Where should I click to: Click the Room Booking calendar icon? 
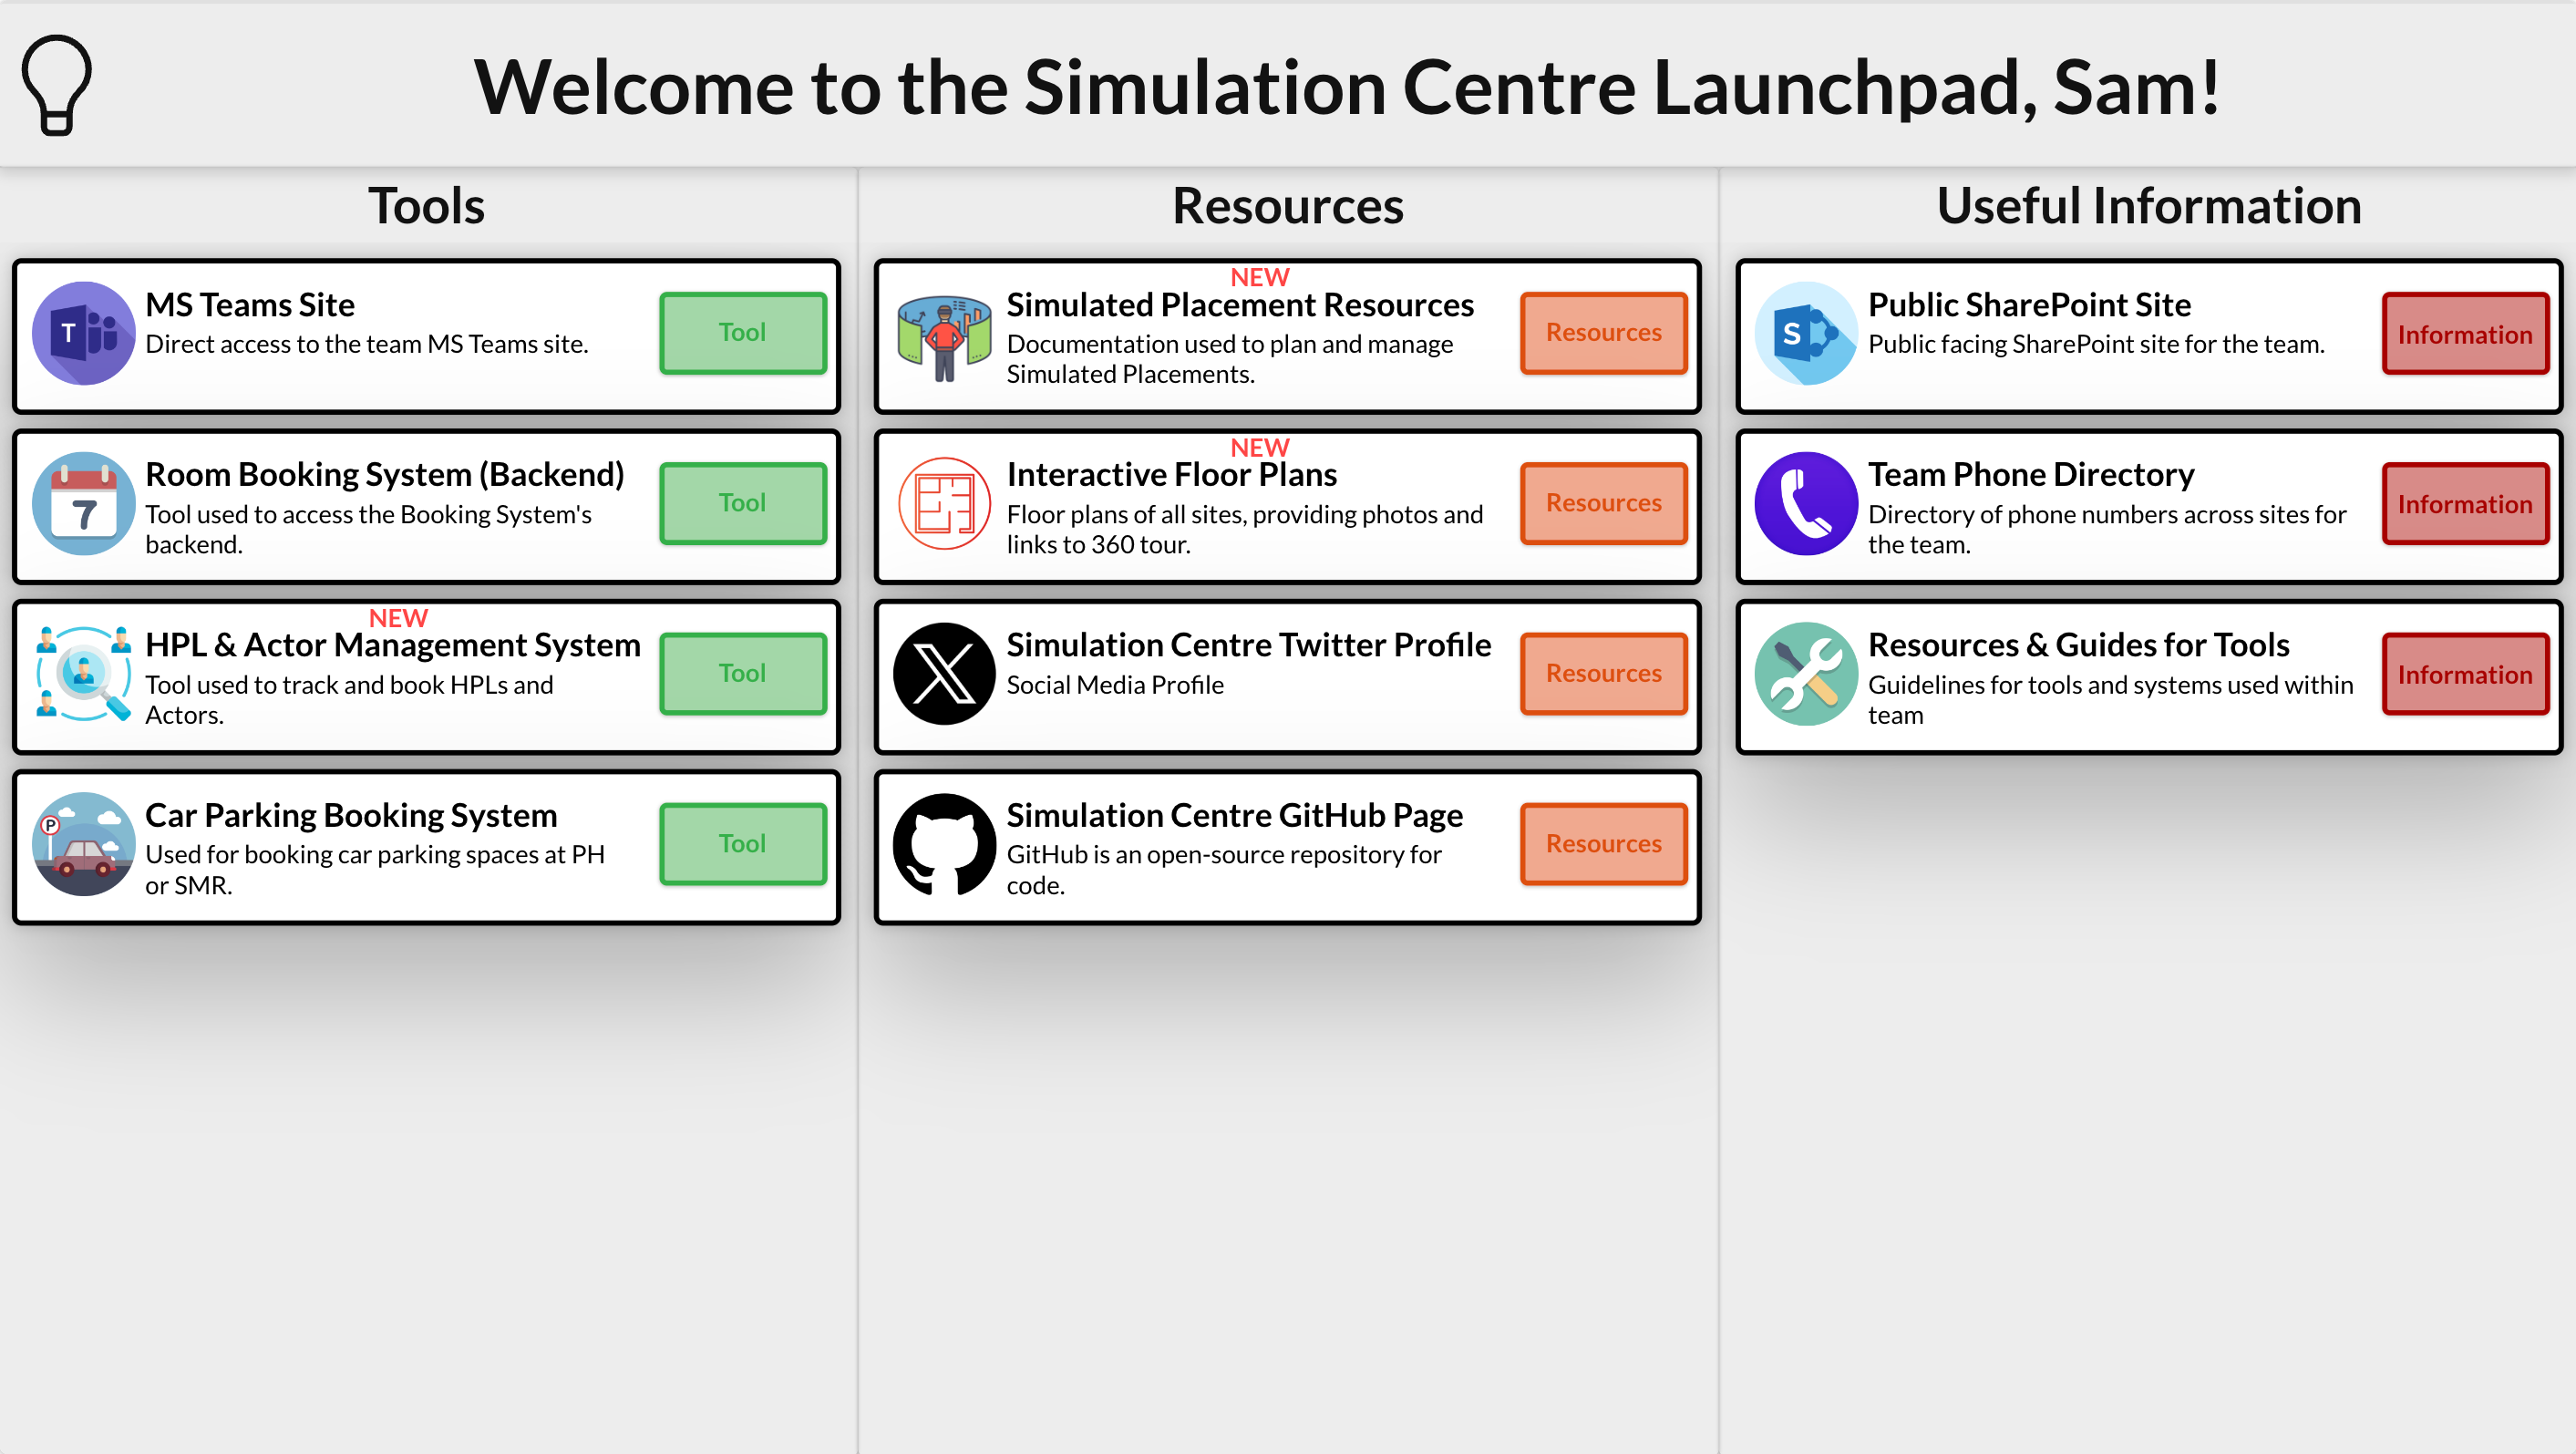[x=83, y=504]
